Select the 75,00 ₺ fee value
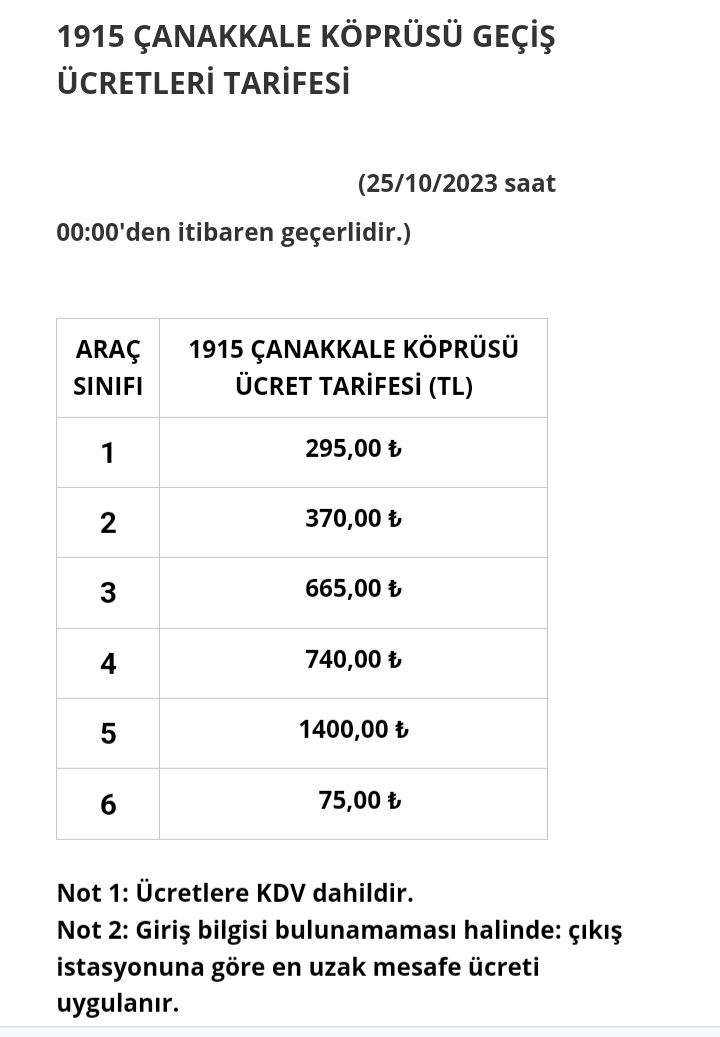 pyautogui.click(x=360, y=800)
